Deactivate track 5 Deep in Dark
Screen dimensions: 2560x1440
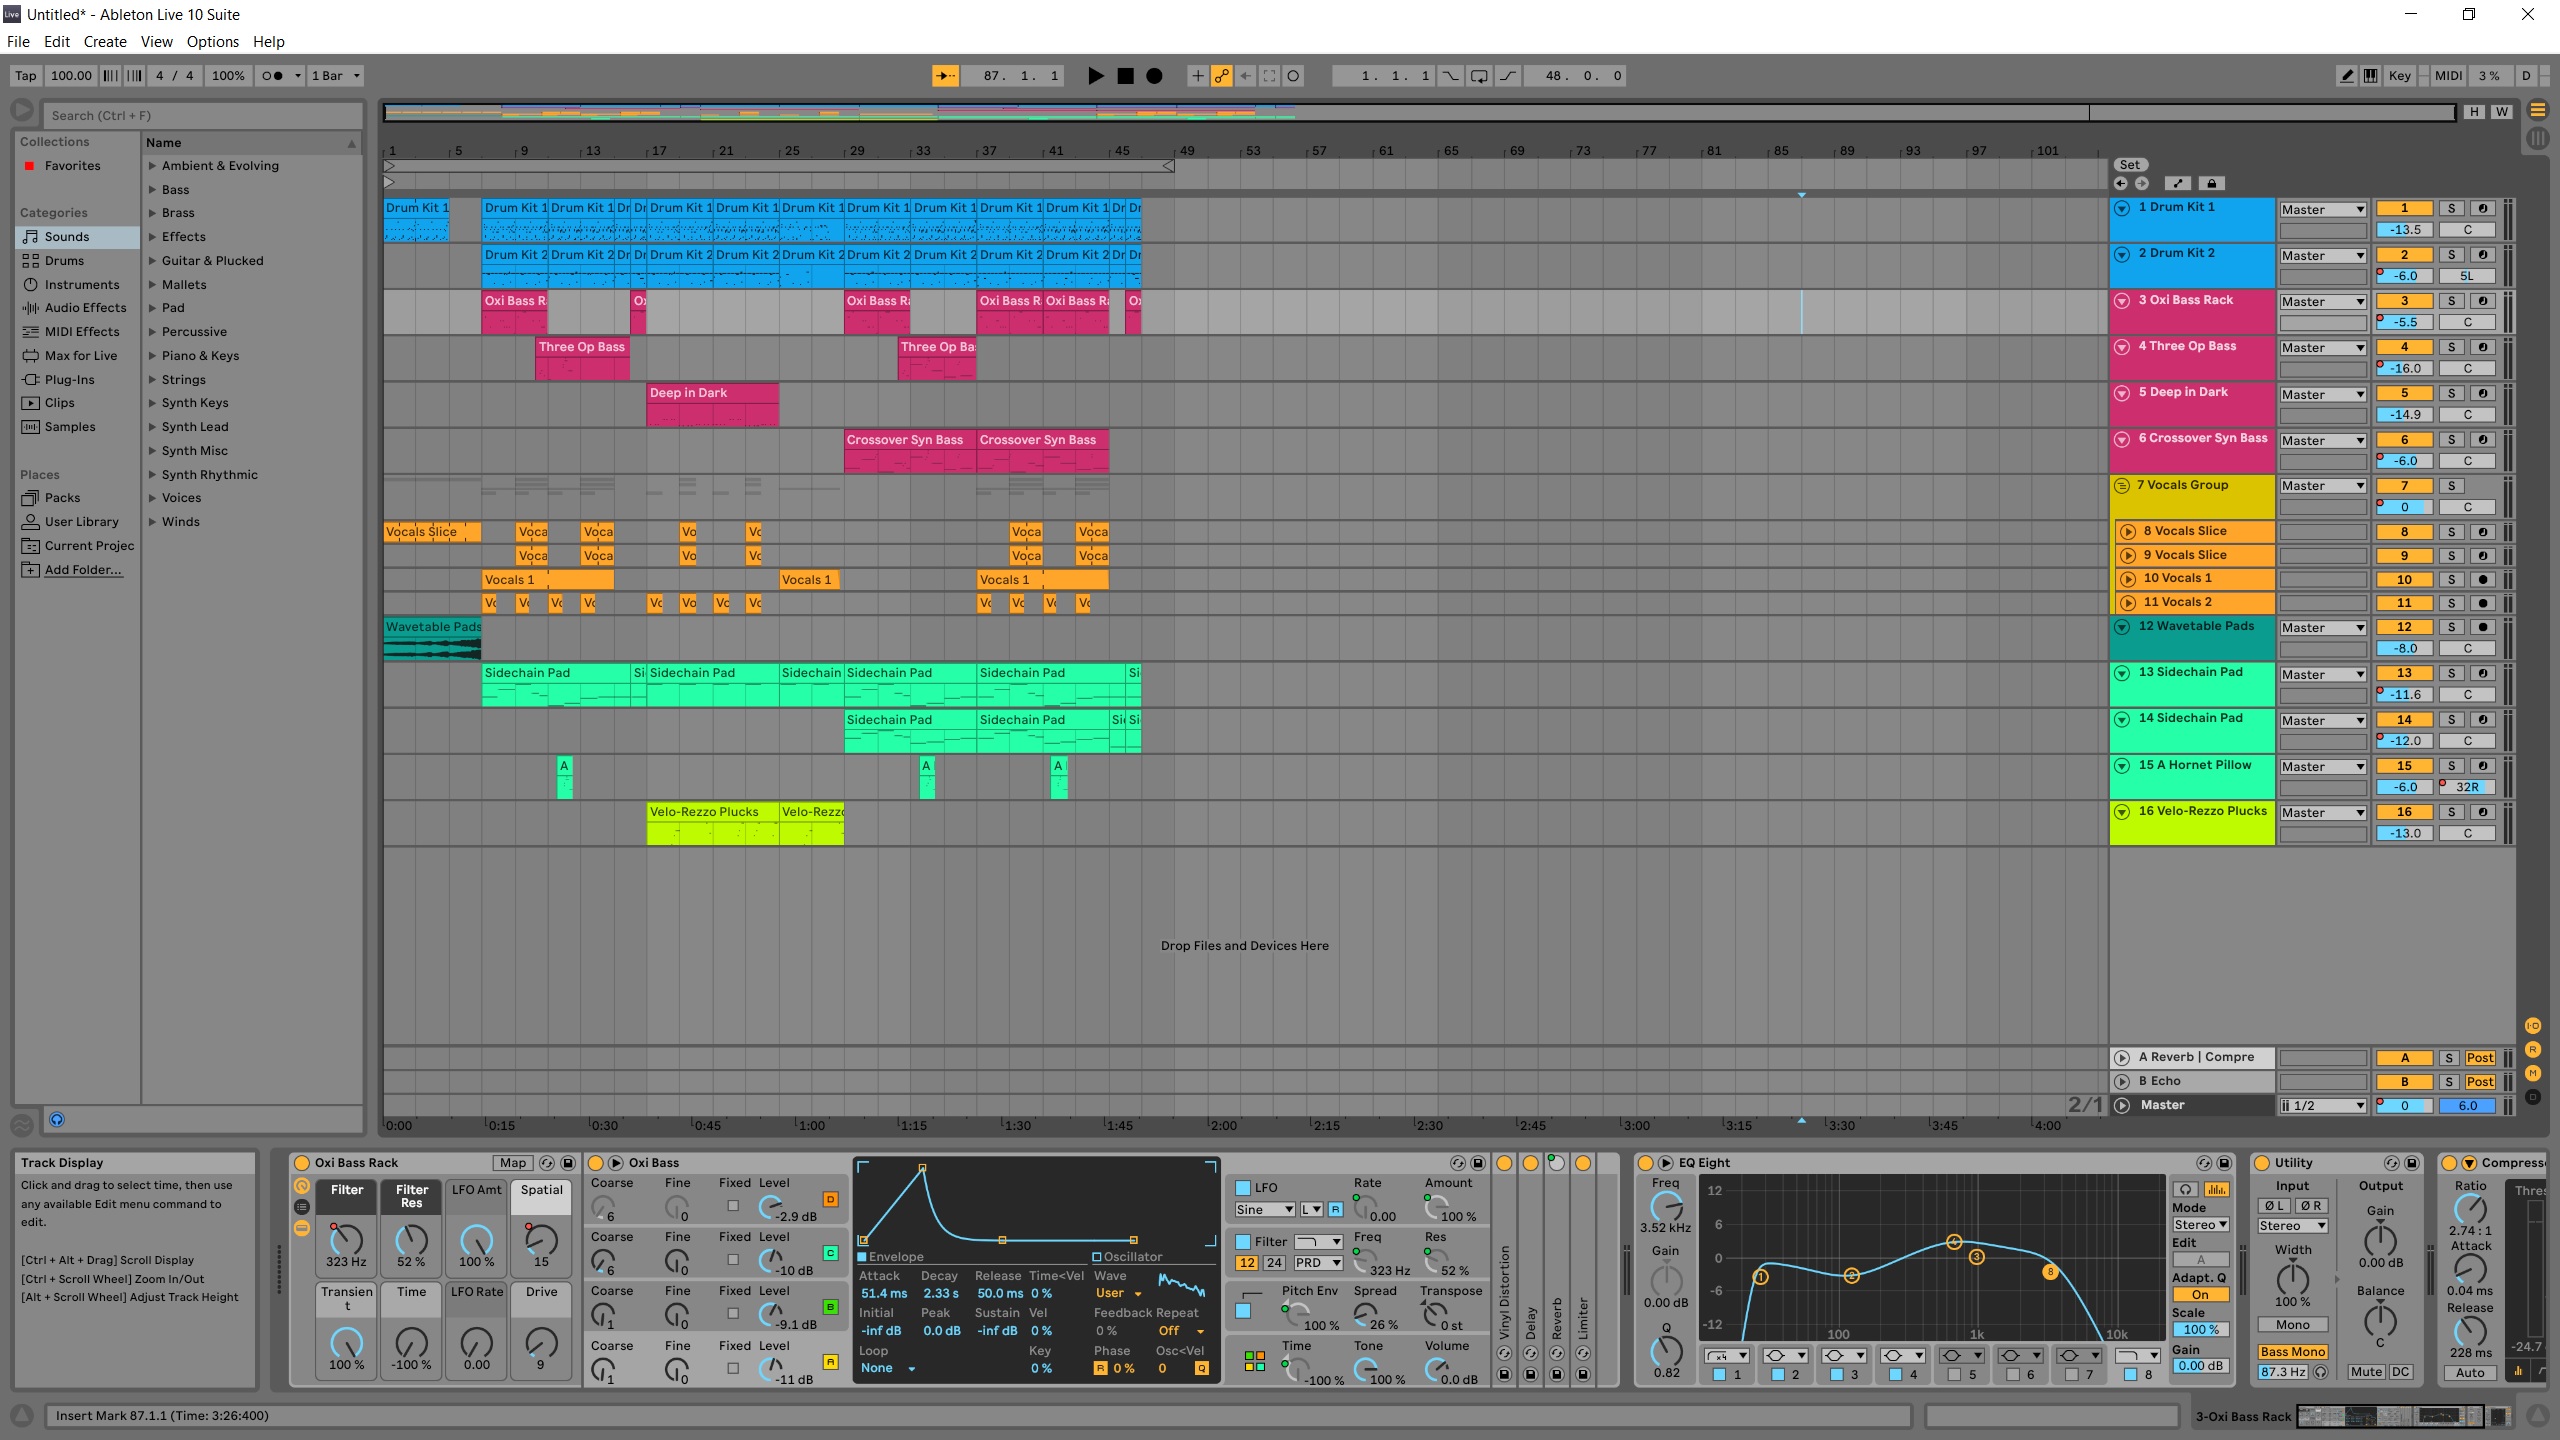click(x=2404, y=393)
